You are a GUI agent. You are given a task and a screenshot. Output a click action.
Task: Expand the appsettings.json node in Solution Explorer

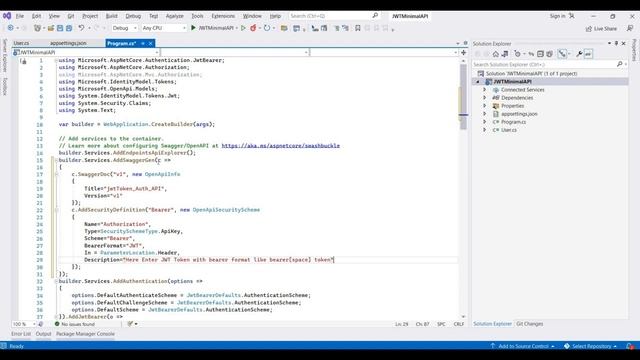[x=485, y=114]
